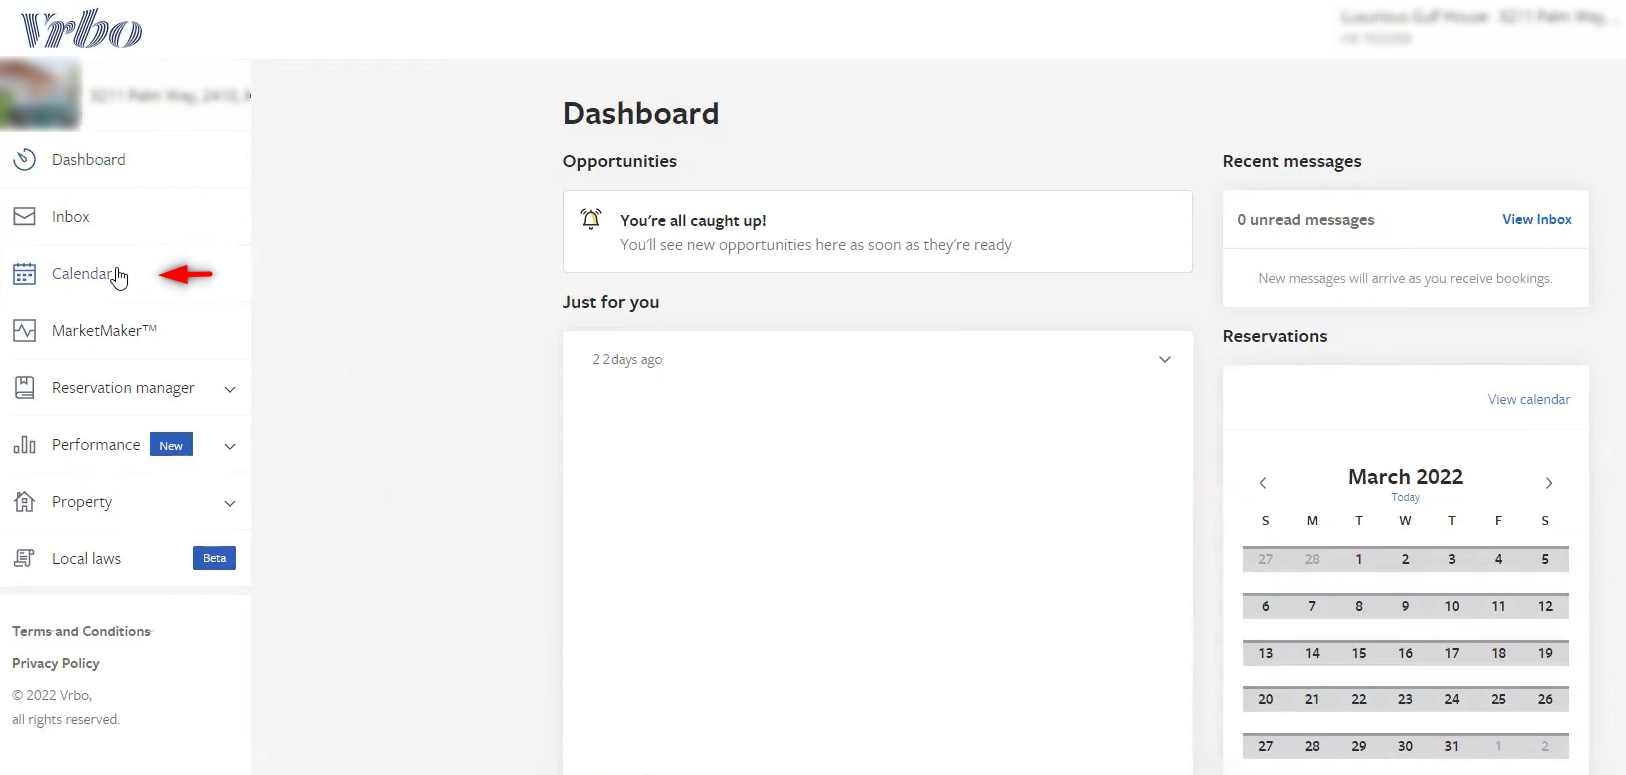Screen dimensions: 1626x775
Task: Select March 23 on the calendar
Action: pyautogui.click(x=1405, y=699)
